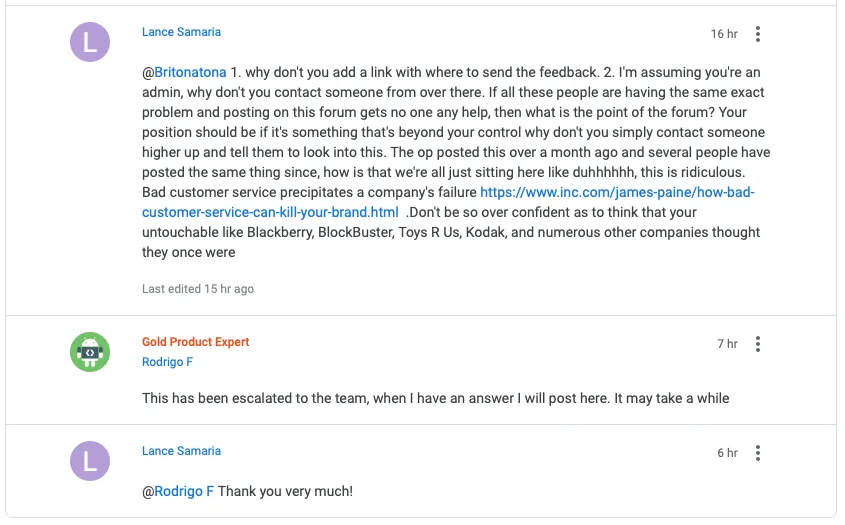Image resolution: width=845 pixels, height=525 pixels.
Task: Click the 'Thank you very much!' text
Action: (x=285, y=491)
